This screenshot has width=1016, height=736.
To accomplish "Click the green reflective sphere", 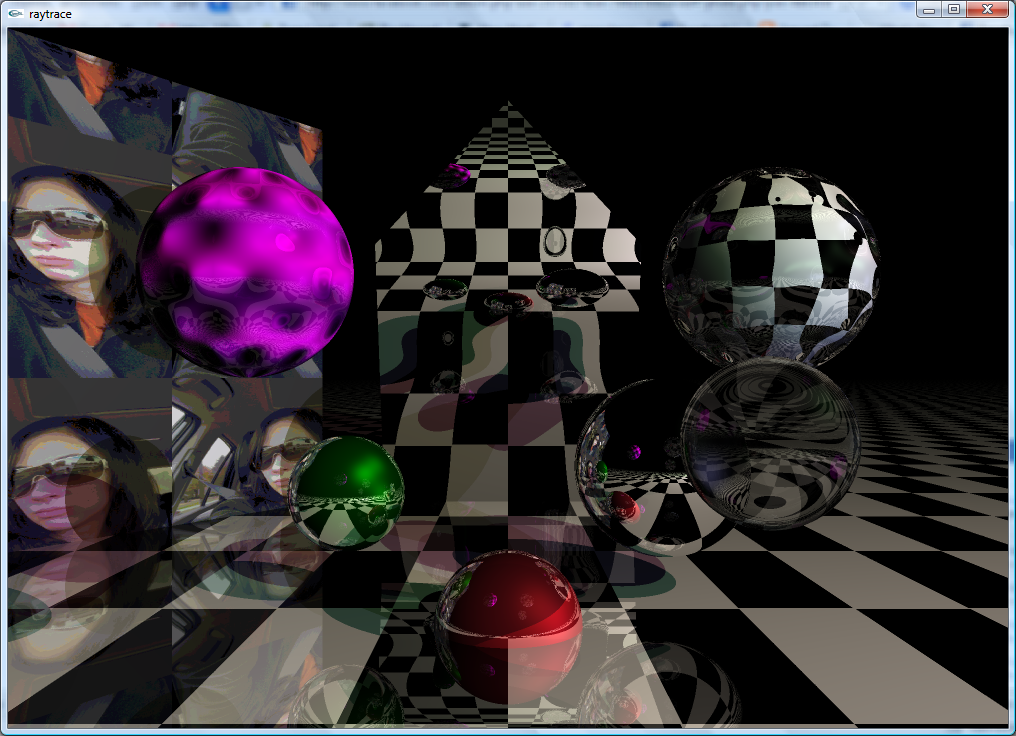I will pyautogui.click(x=347, y=490).
